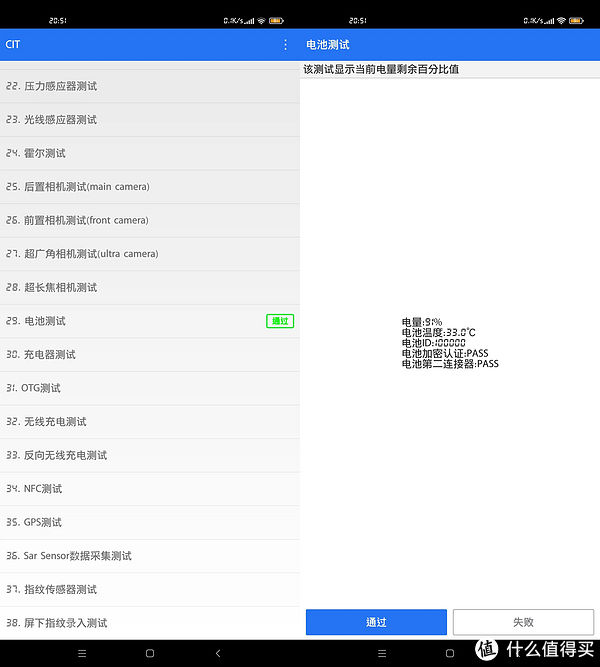Tap the left screen's home navigation icon
Screen dimensions: 600x667
coord(150,653)
